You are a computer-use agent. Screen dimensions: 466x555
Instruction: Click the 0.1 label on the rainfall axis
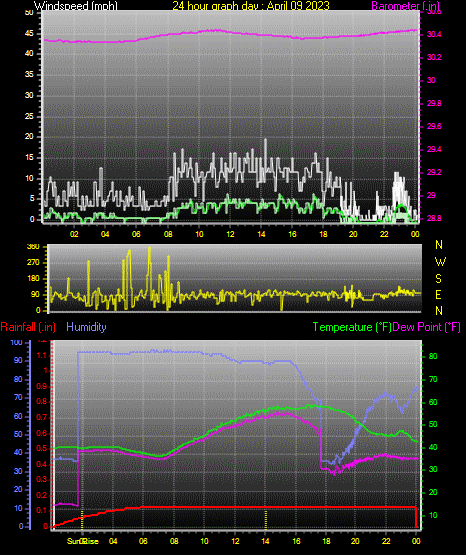point(42,510)
